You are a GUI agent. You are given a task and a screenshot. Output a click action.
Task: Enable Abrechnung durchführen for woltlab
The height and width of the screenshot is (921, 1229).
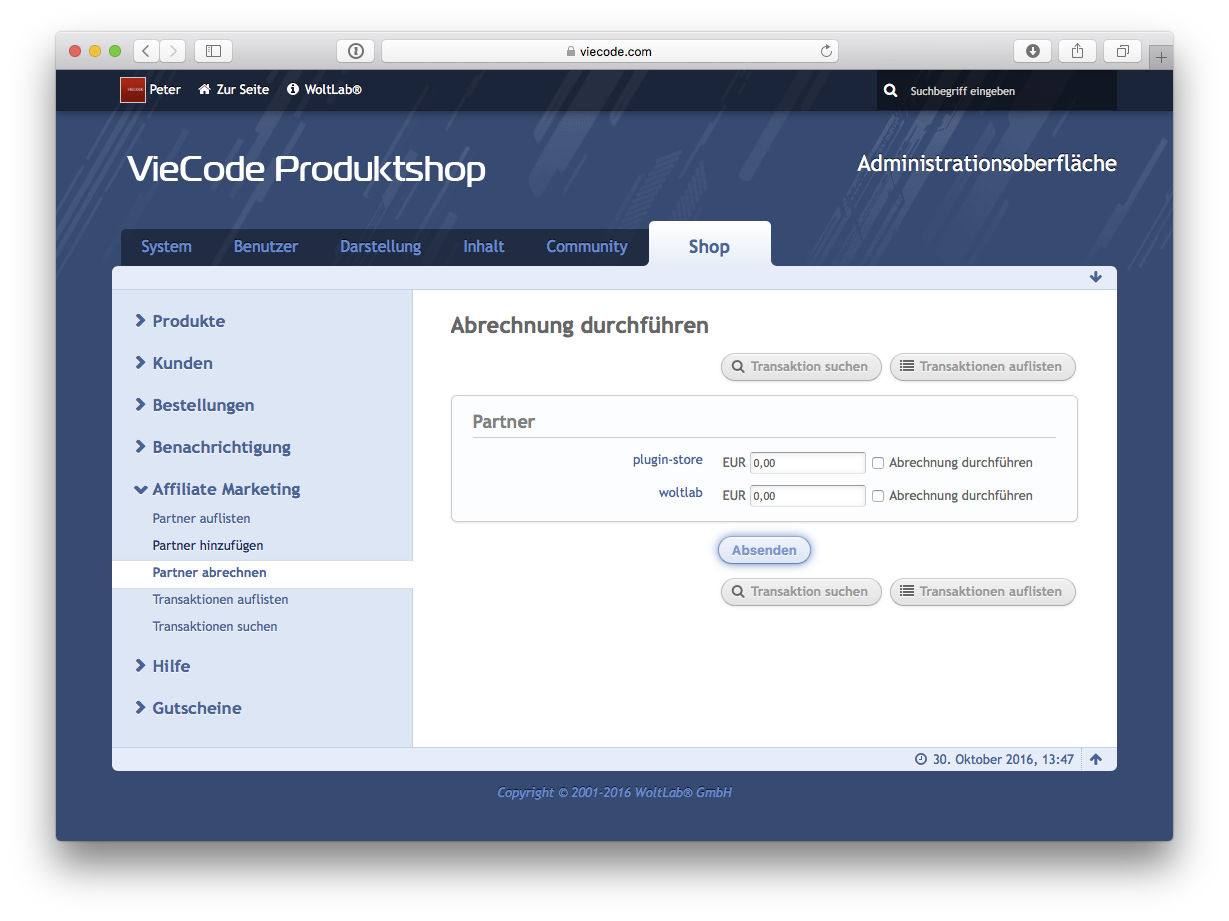[878, 496]
